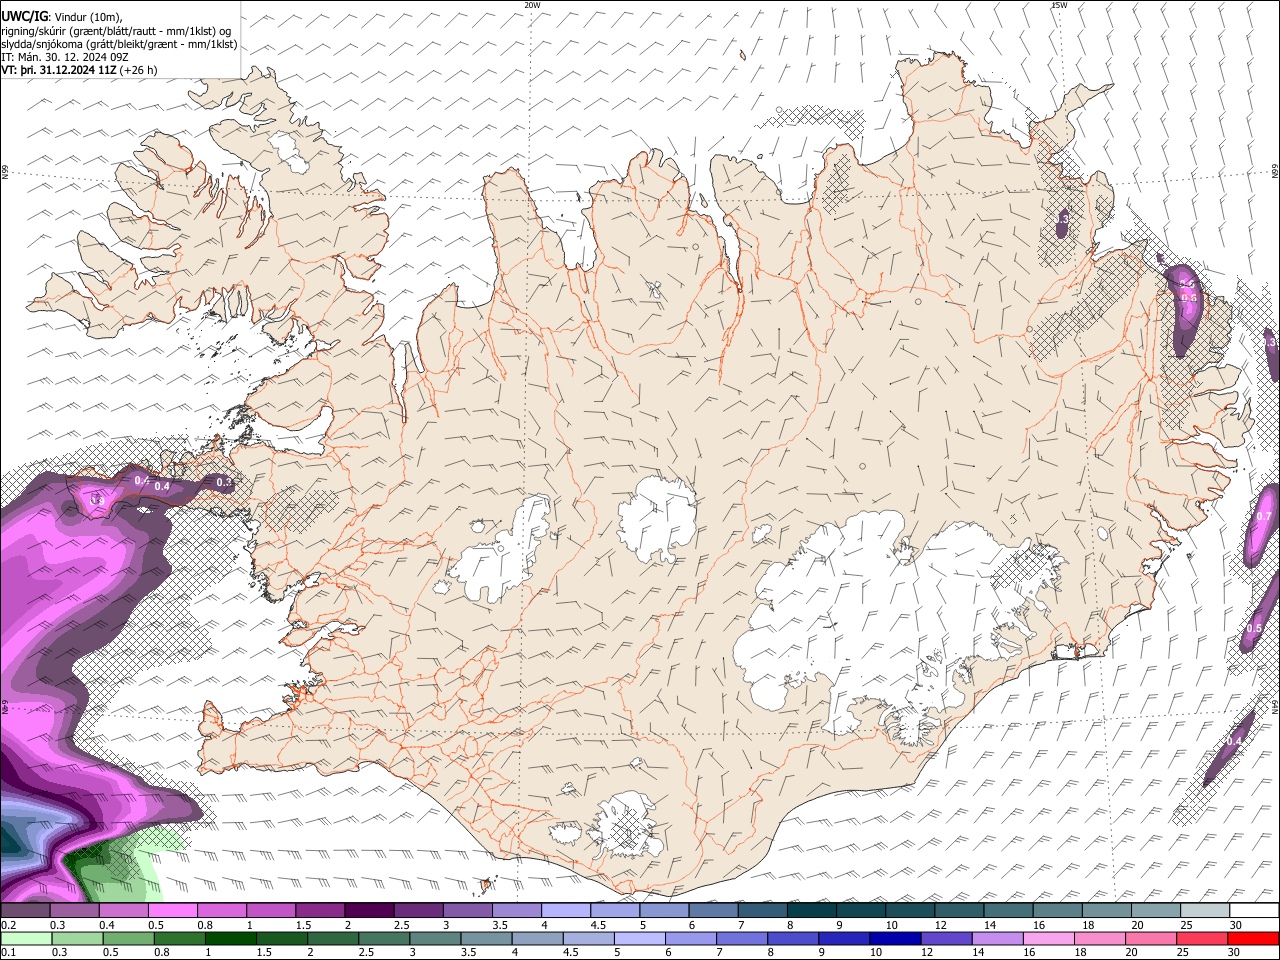Pick the slate blue 6–7 snow legend swatch
The height and width of the screenshot is (960, 1280).
(x=713, y=911)
